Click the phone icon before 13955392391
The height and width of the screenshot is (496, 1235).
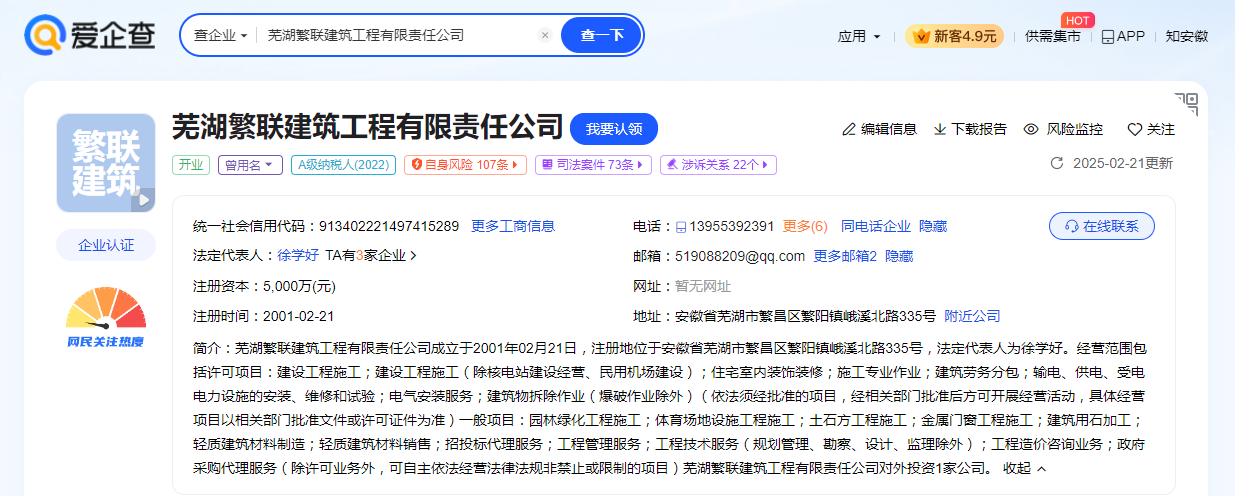click(x=681, y=226)
